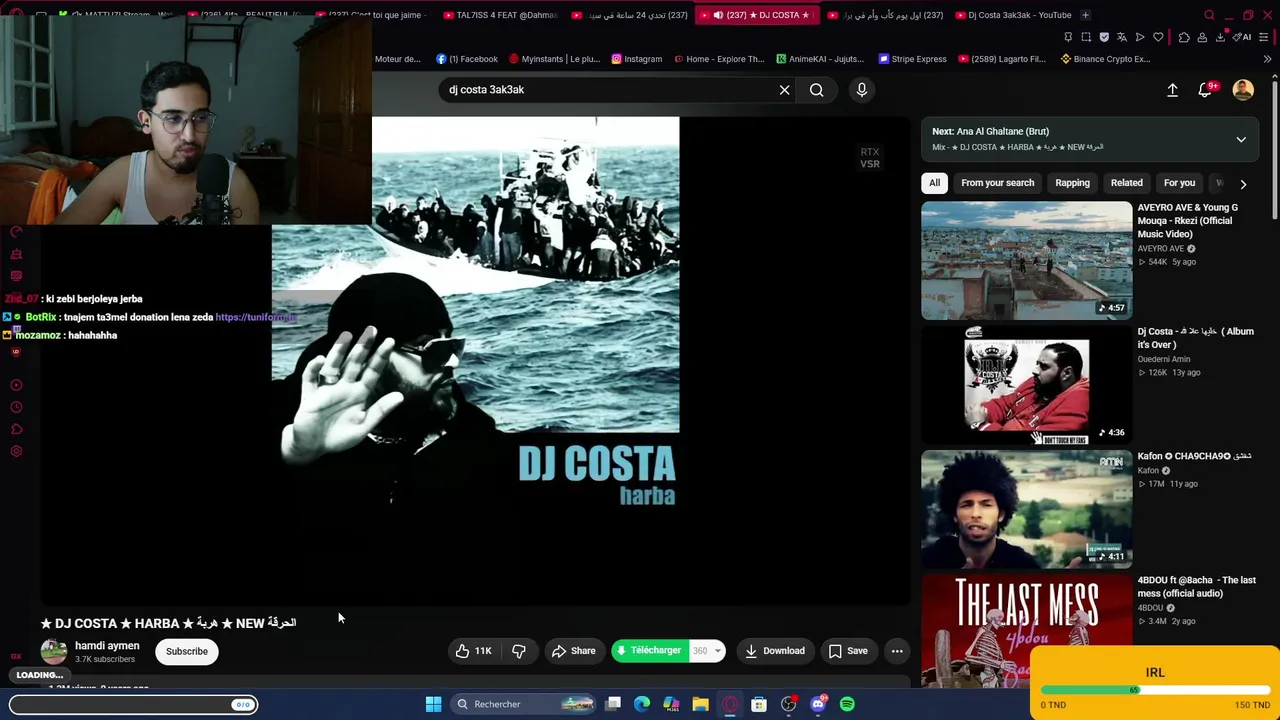The image size is (1280, 720).
Task: Click the browser pin icon in toolbar
Action: [1068, 37]
